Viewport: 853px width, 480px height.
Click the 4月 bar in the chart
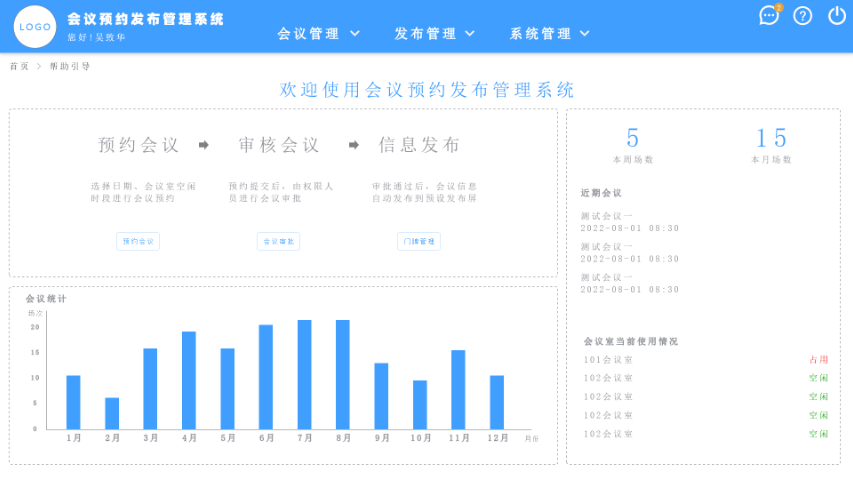(189, 380)
